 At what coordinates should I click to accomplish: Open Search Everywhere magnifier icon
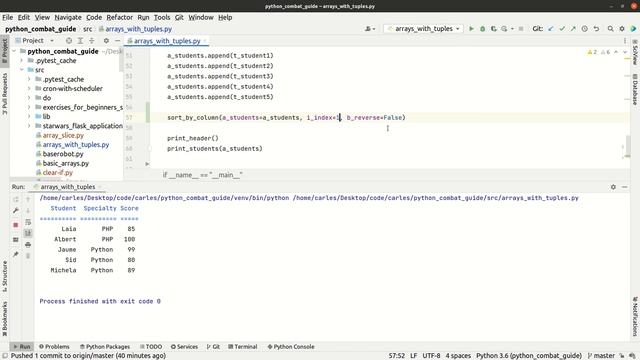[610, 29]
